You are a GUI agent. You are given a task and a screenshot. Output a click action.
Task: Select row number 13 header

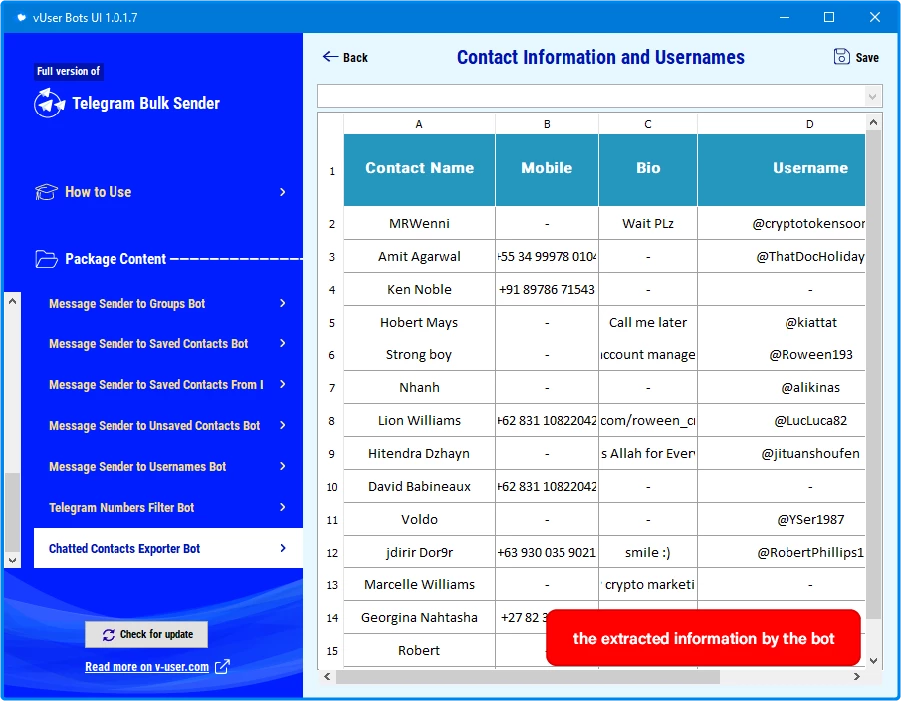(x=332, y=585)
